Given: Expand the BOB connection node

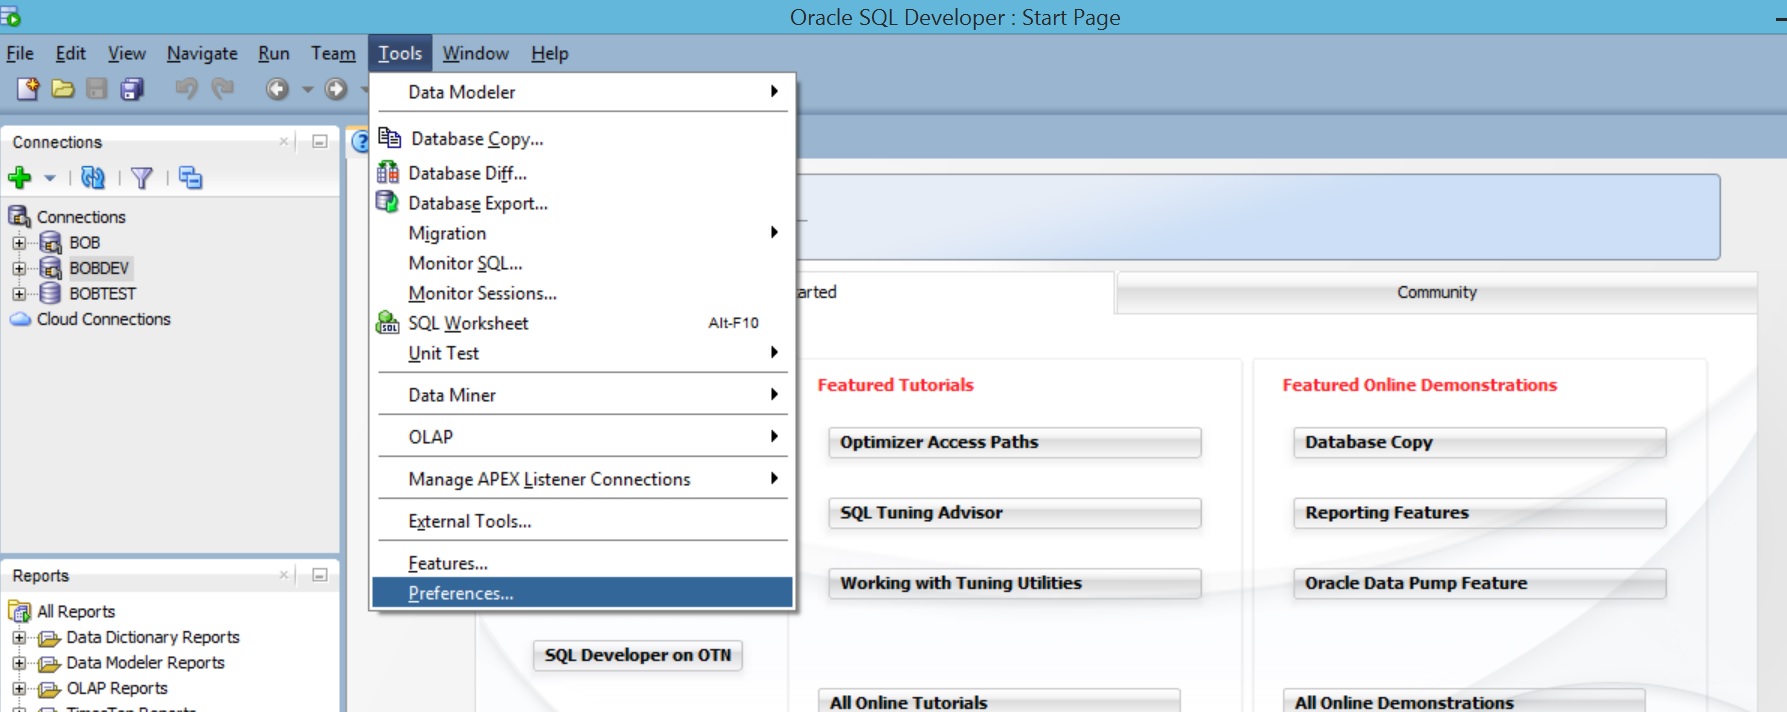Looking at the screenshot, I should tap(19, 242).
